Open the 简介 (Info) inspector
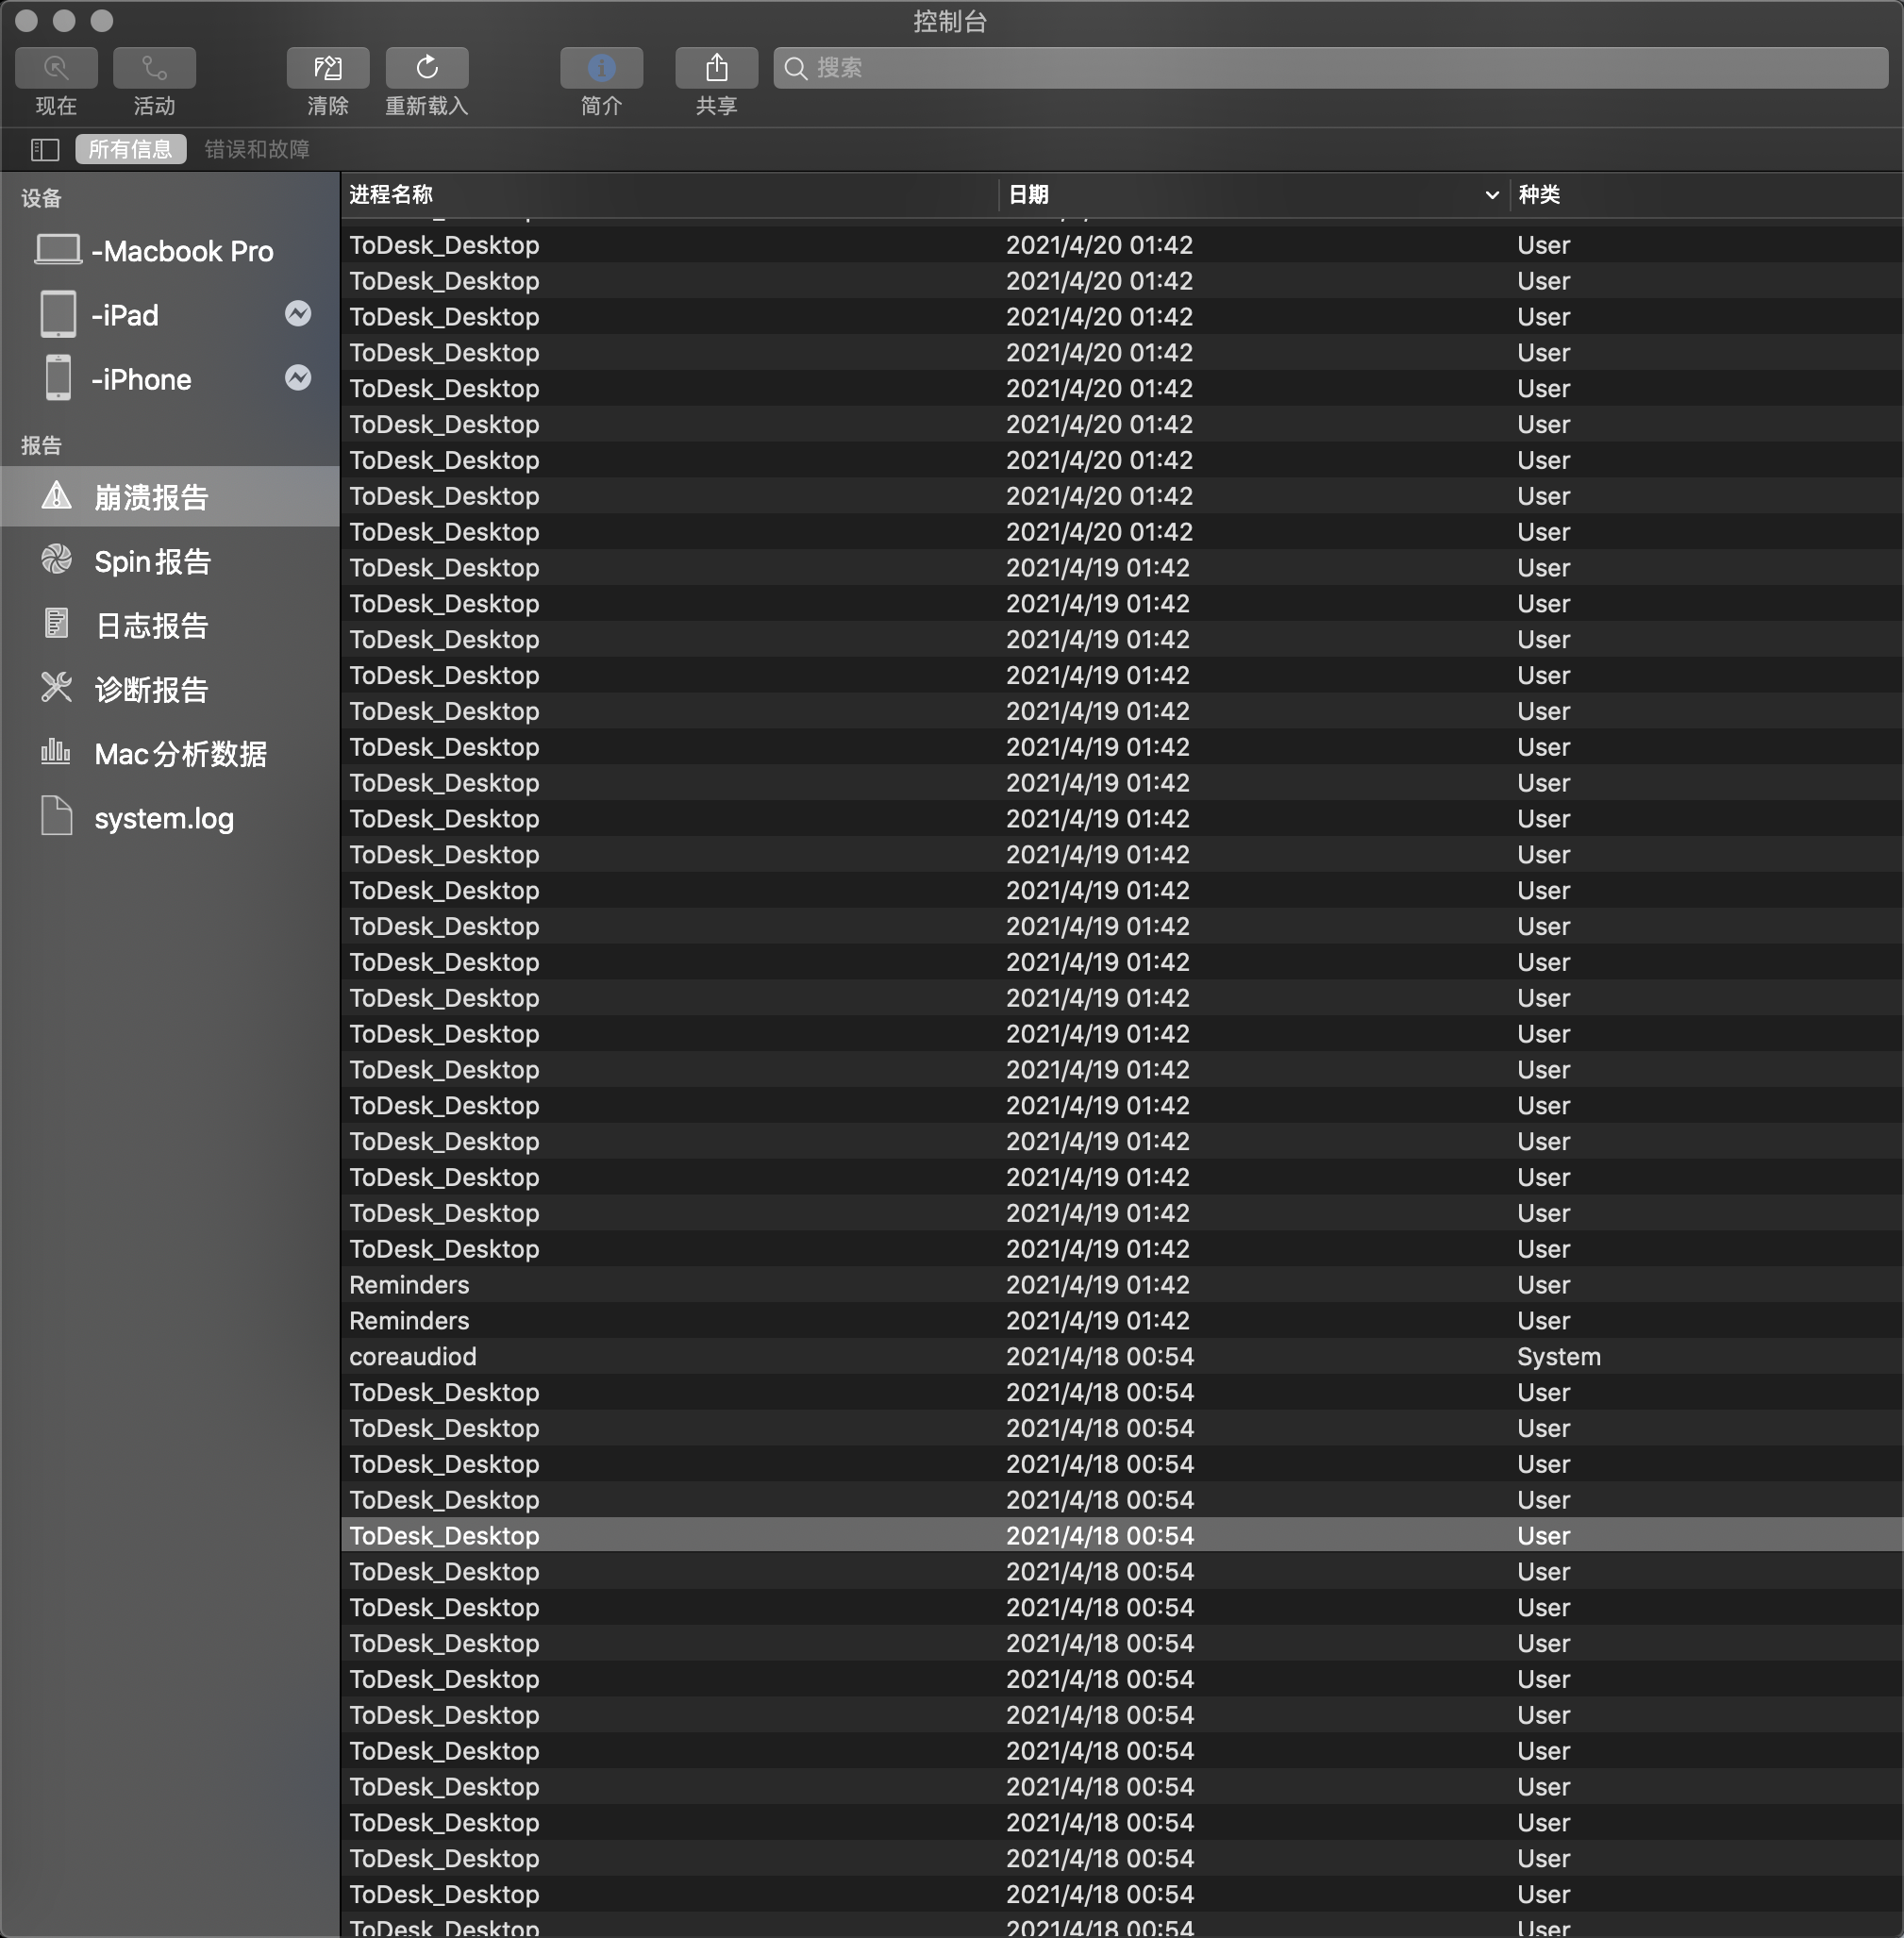The height and width of the screenshot is (1938, 1904). point(601,68)
